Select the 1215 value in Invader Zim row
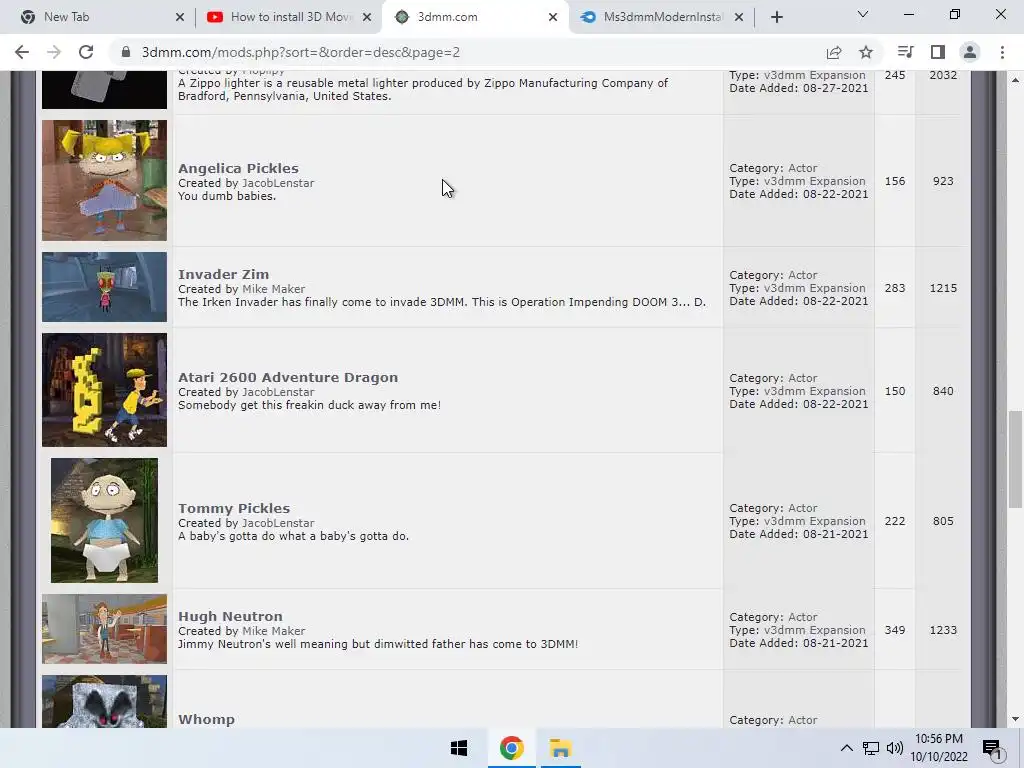 pyautogui.click(x=943, y=288)
